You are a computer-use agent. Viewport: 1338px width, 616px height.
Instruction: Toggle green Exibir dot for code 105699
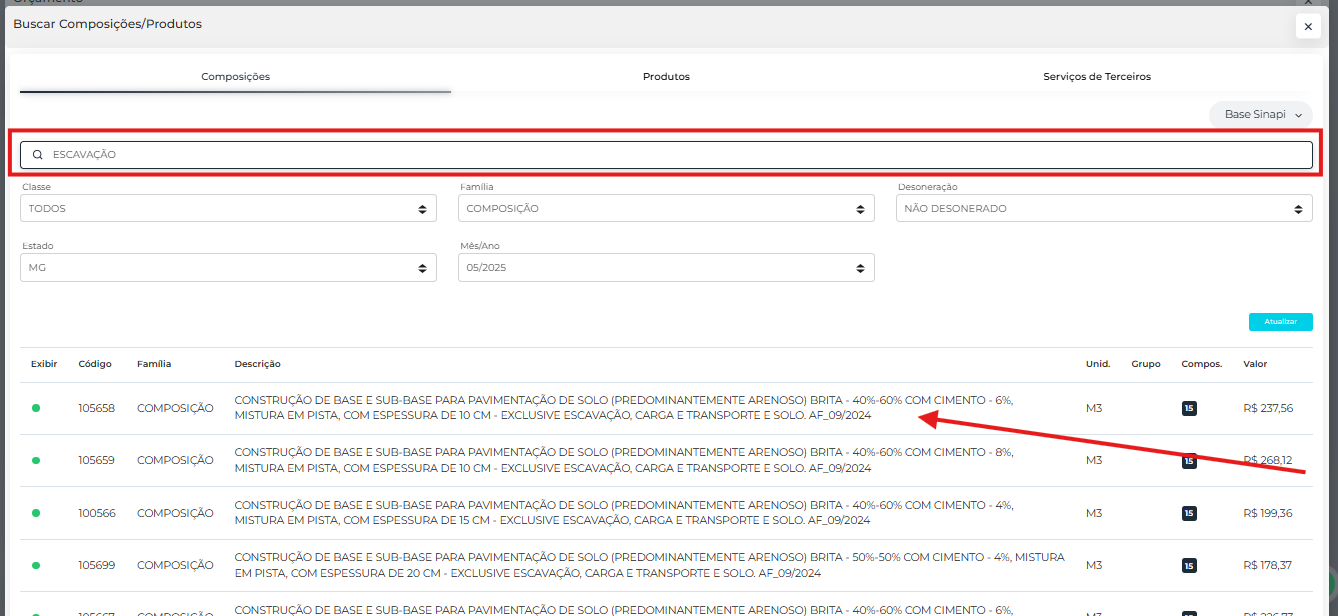pyautogui.click(x=36, y=565)
